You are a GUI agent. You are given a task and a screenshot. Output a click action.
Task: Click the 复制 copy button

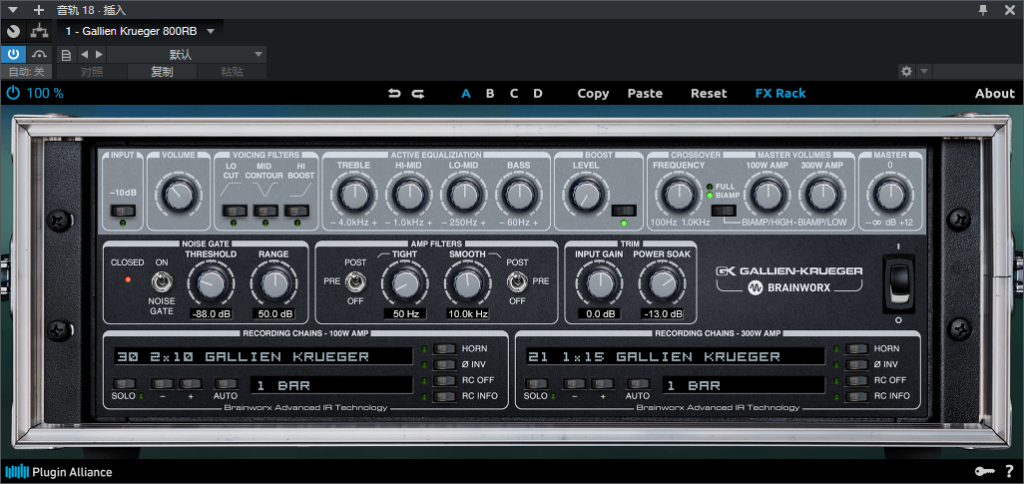pos(162,72)
